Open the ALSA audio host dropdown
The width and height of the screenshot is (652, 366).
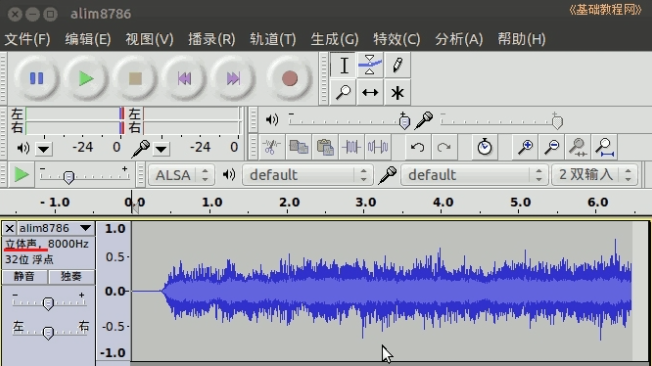click(x=181, y=175)
